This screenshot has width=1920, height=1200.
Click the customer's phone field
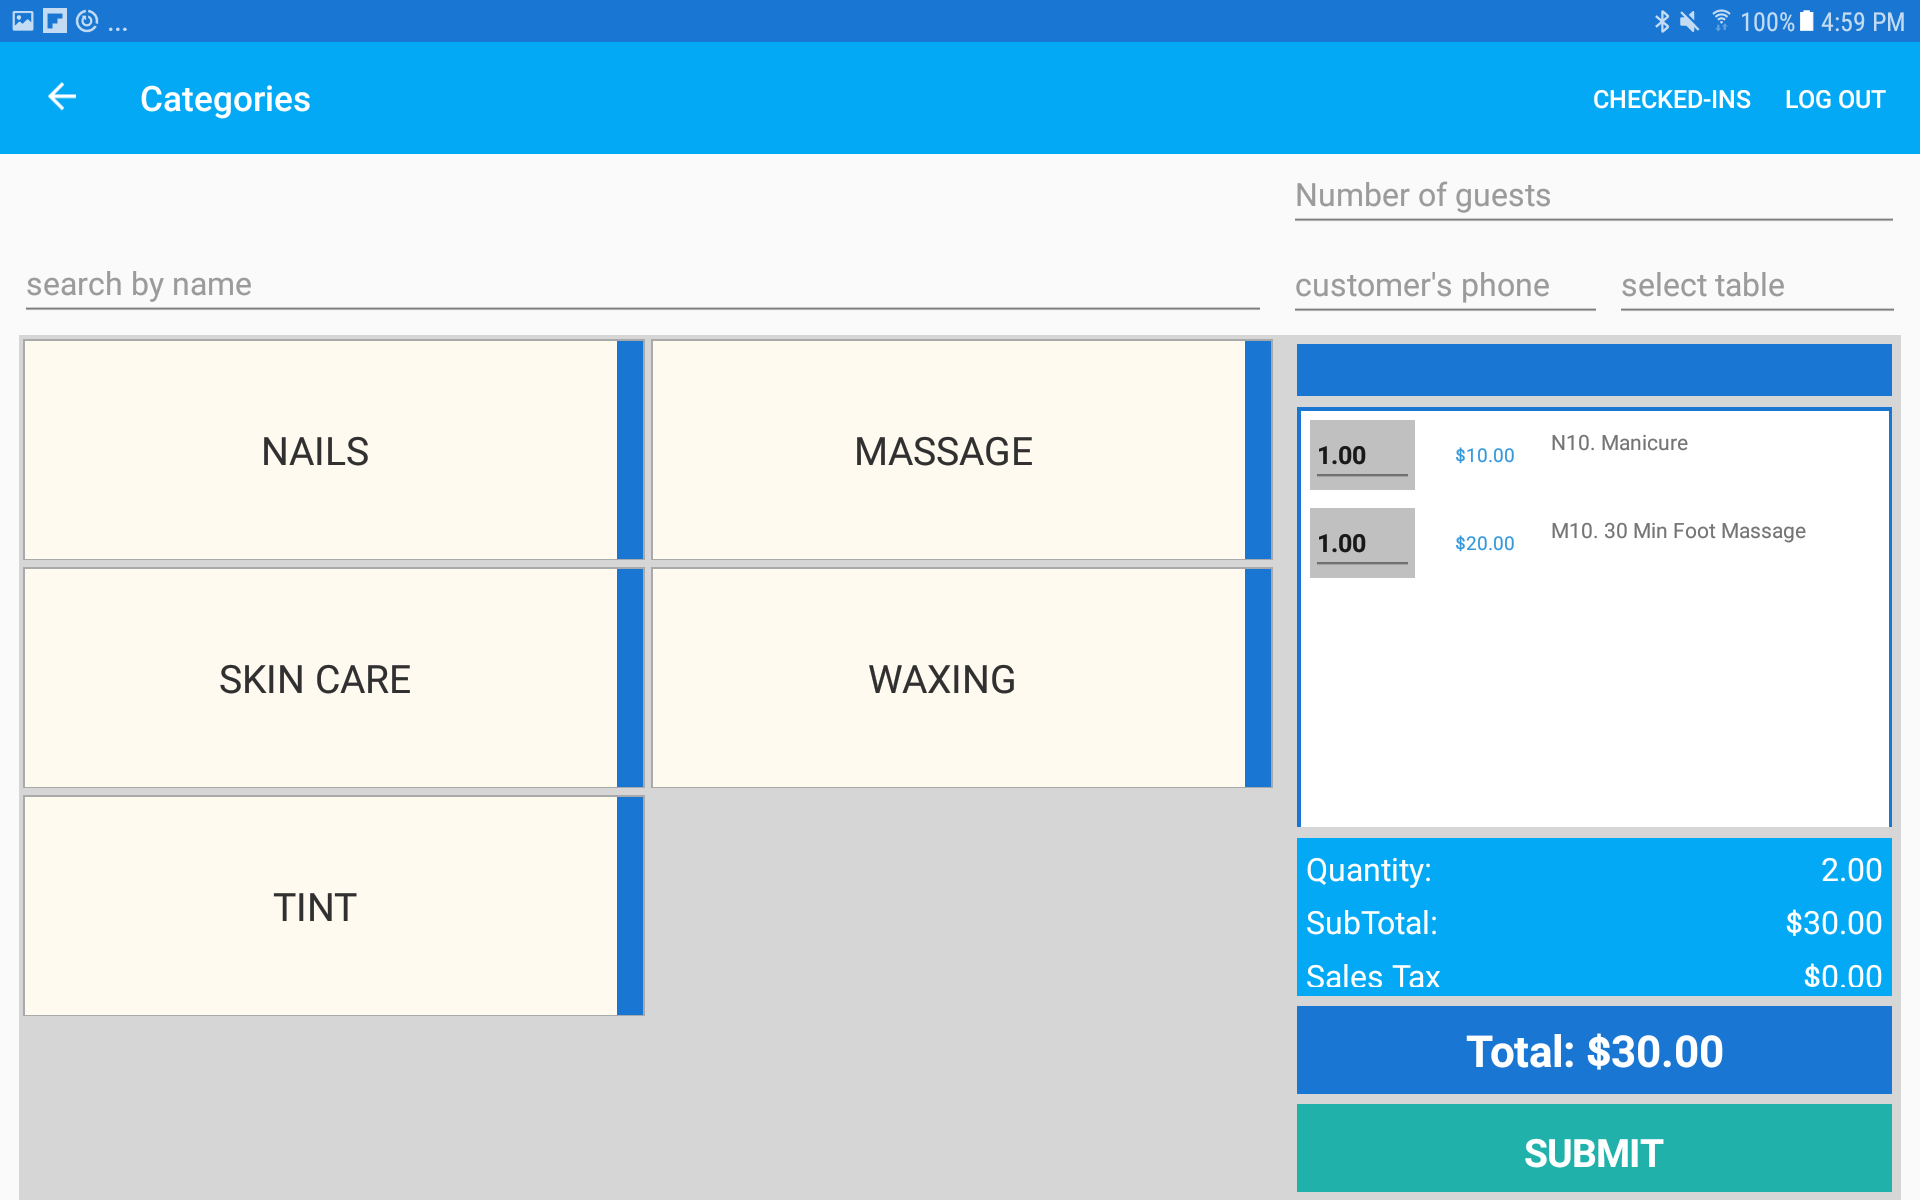pyautogui.click(x=1443, y=285)
